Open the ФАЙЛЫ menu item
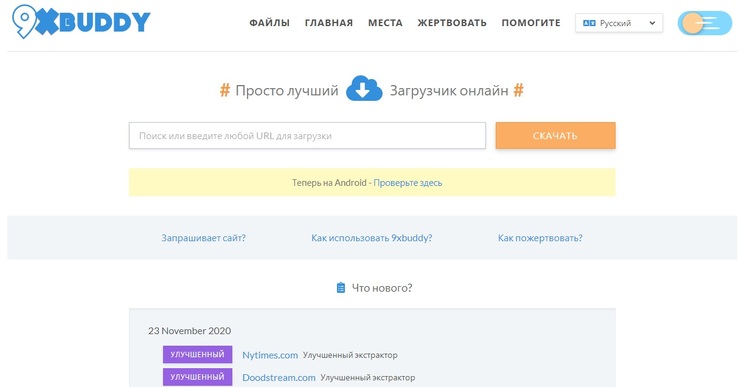Screen dimensions: 750x387 [269, 22]
